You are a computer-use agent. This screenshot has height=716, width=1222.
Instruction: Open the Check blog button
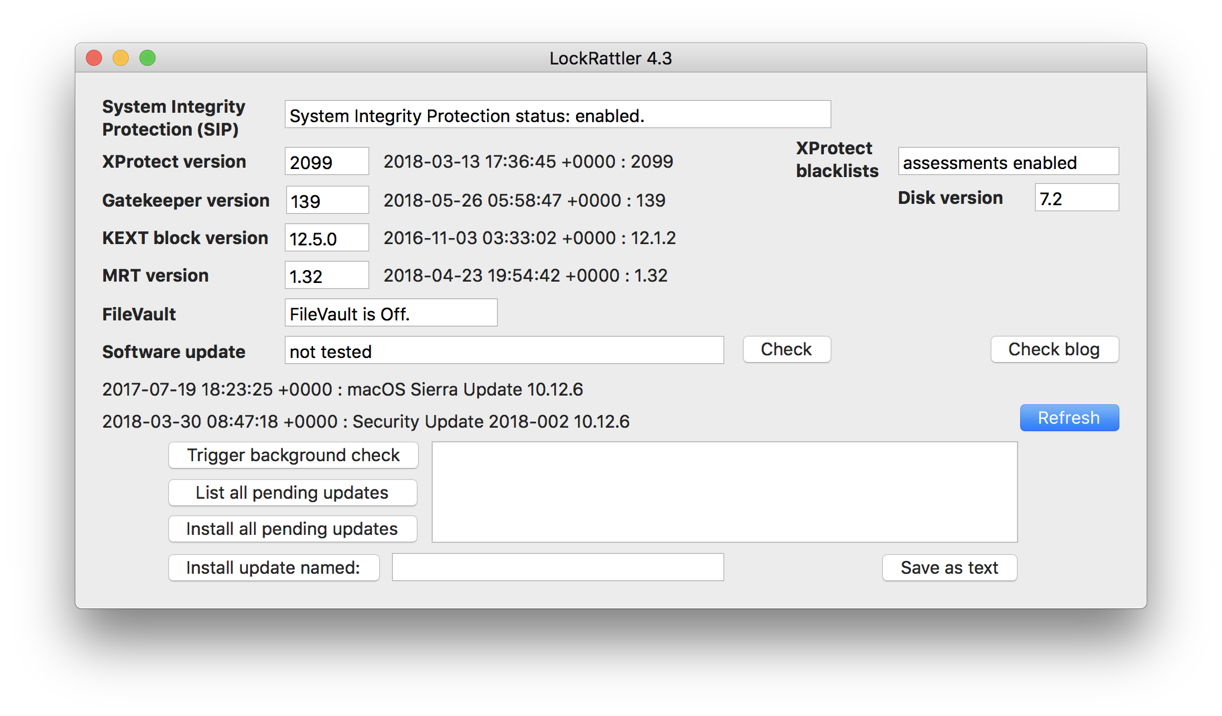[x=1054, y=349]
